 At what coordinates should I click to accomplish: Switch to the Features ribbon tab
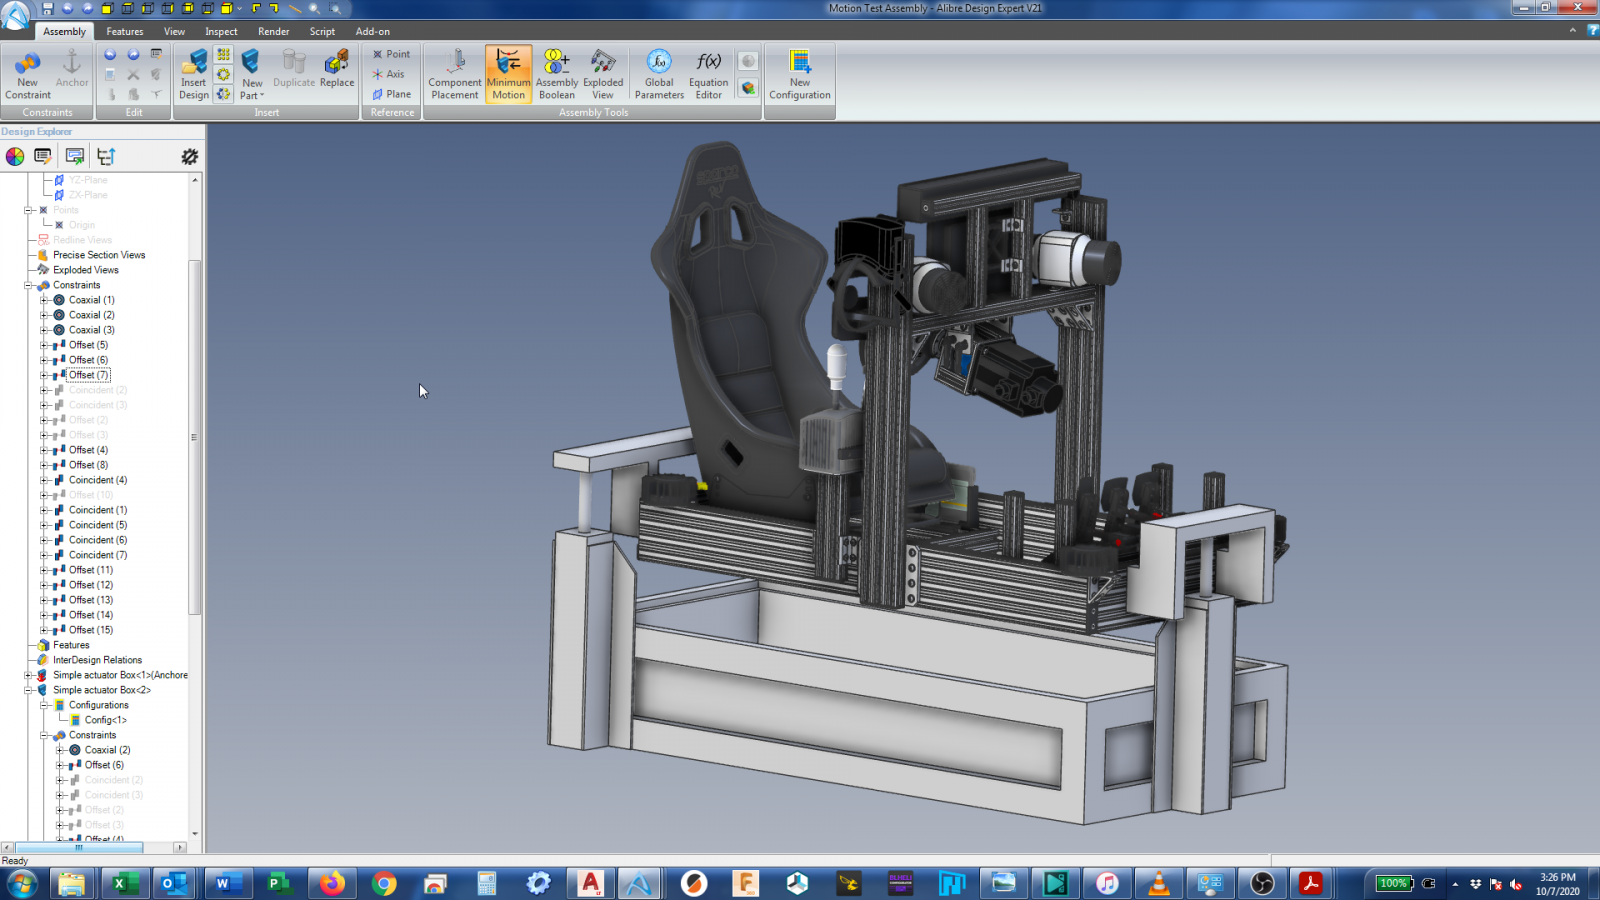(125, 31)
